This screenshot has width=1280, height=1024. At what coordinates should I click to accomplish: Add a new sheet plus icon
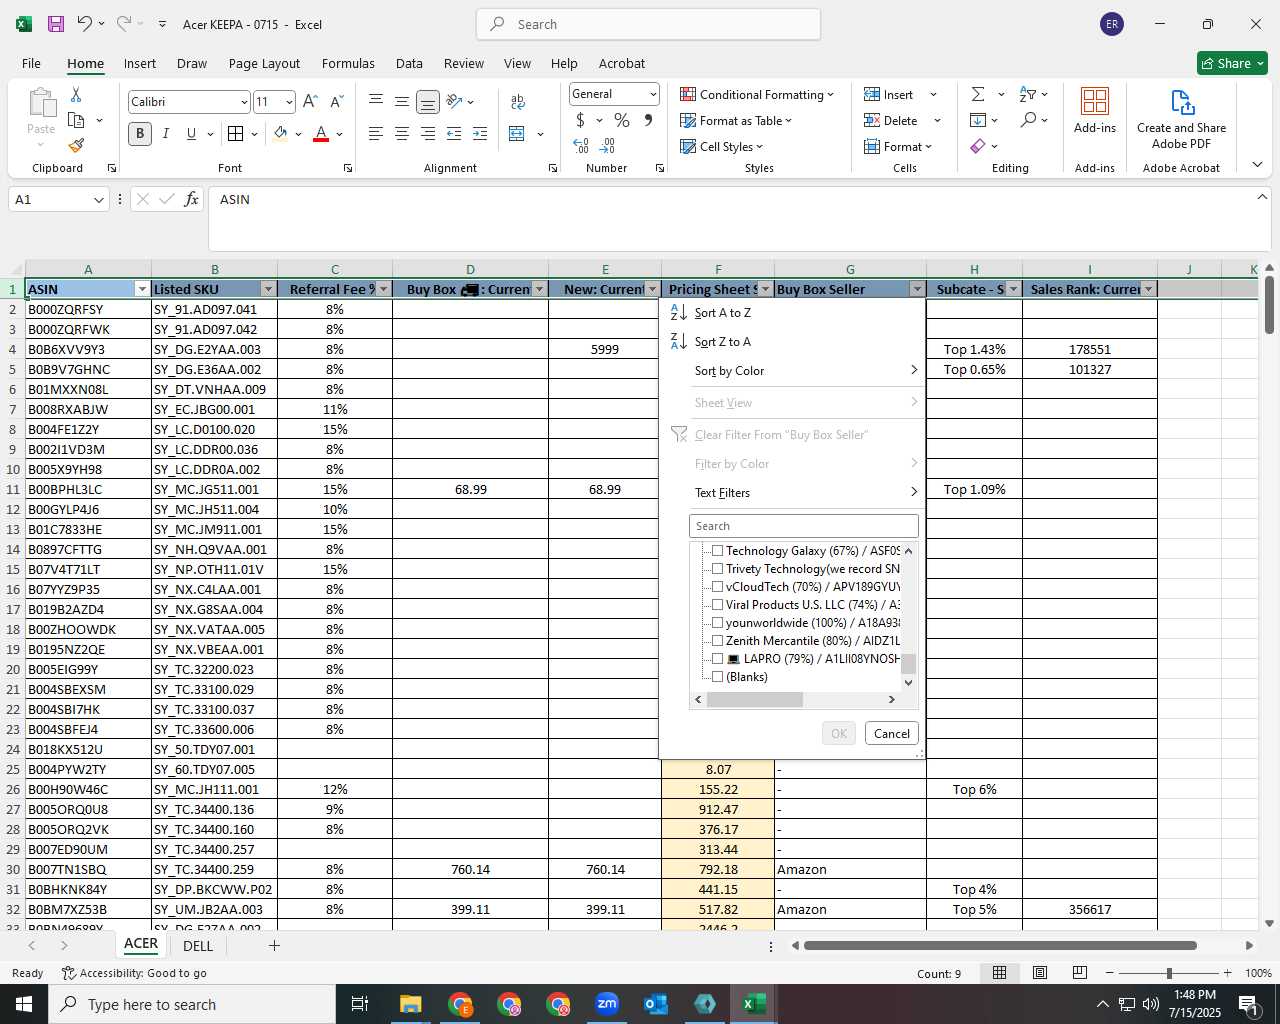[273, 945]
